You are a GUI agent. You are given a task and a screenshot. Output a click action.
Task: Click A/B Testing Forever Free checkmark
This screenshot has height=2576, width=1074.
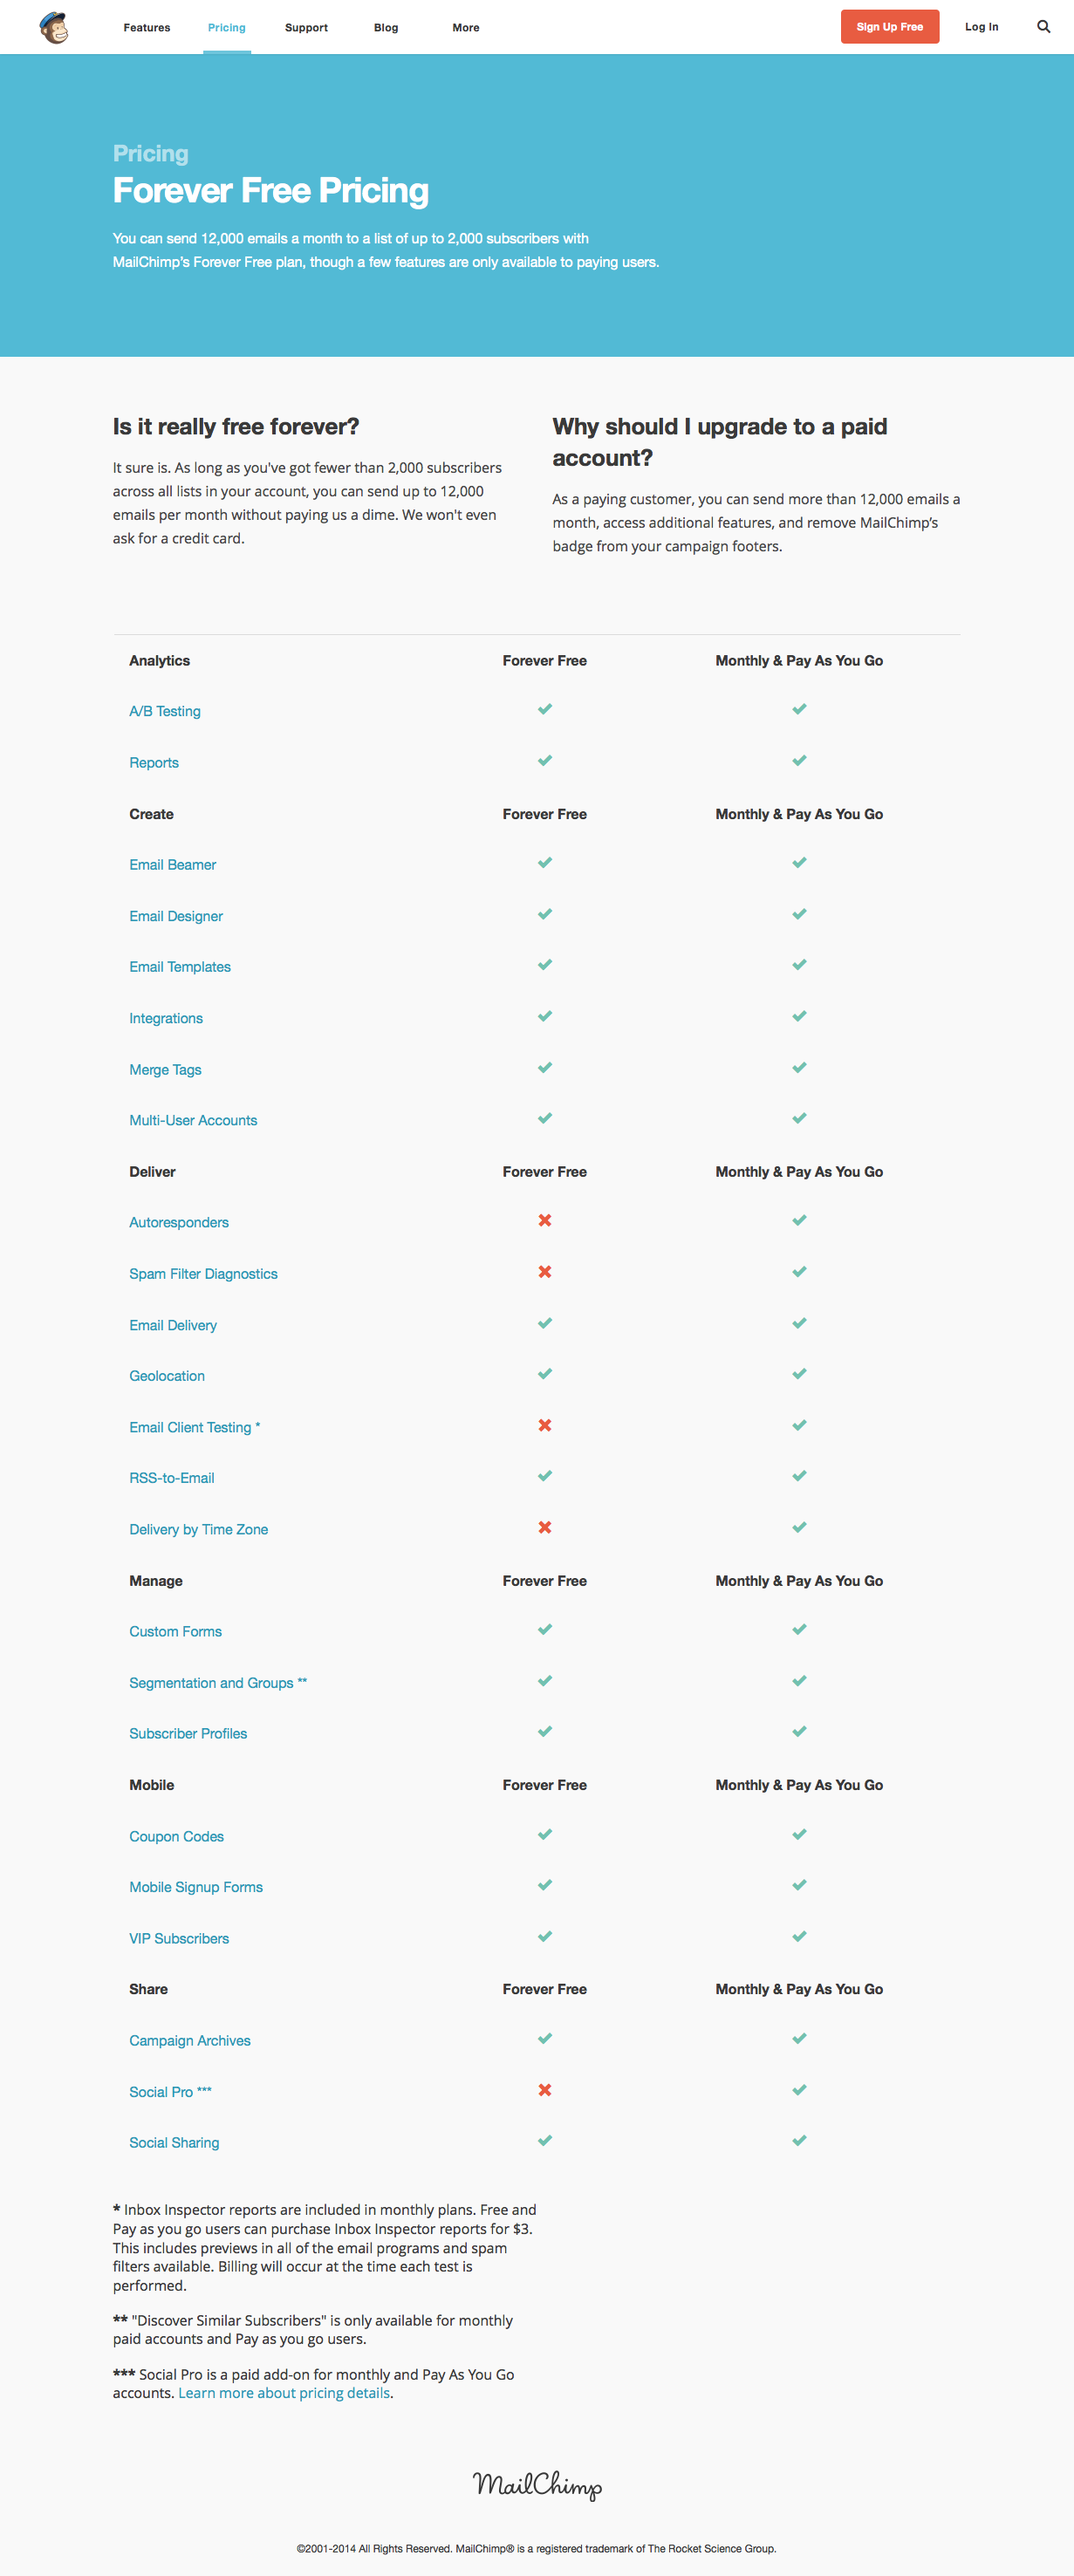pos(545,709)
